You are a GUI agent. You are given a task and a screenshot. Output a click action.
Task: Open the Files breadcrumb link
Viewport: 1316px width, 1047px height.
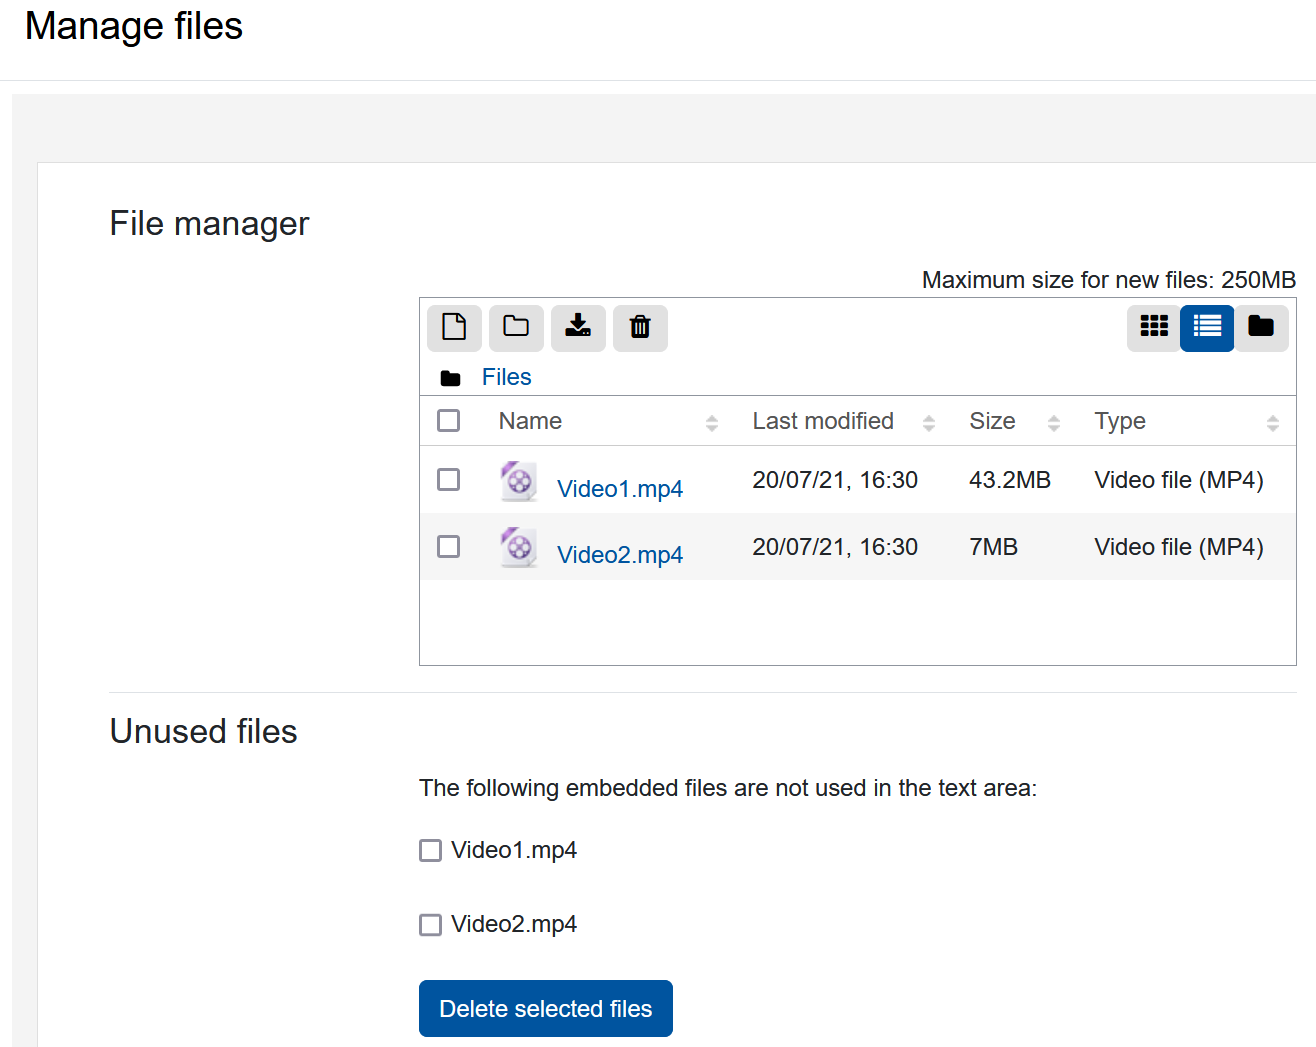[506, 376]
